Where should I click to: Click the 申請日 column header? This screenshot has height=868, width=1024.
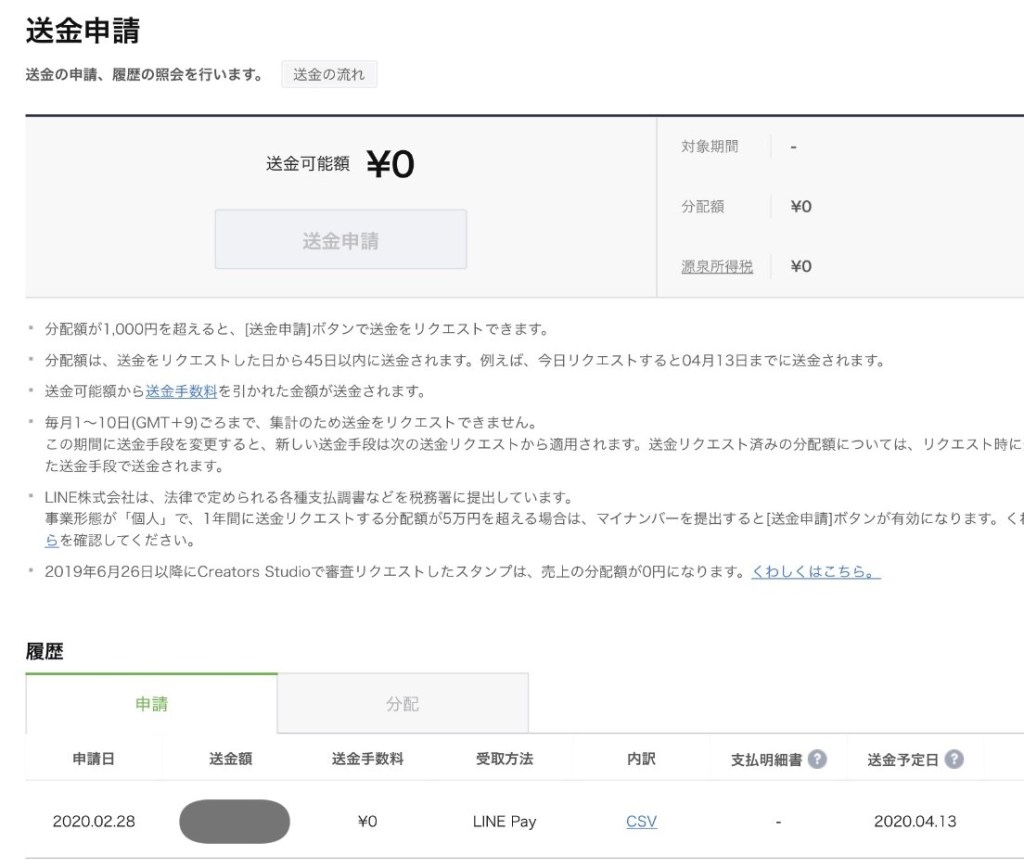94,759
